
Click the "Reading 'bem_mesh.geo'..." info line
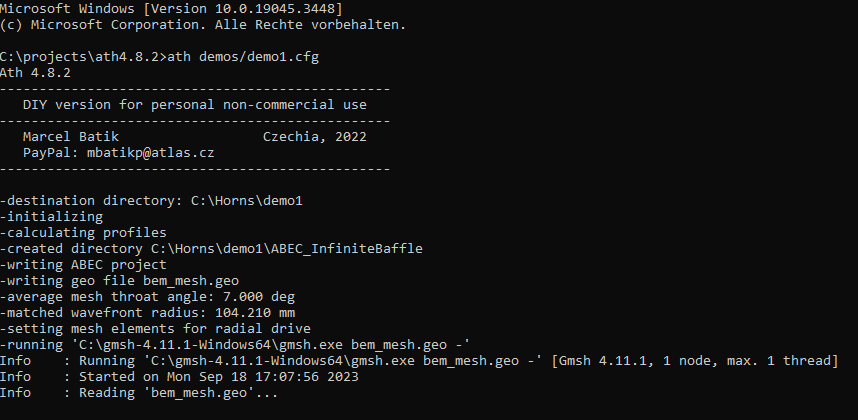tap(178, 393)
